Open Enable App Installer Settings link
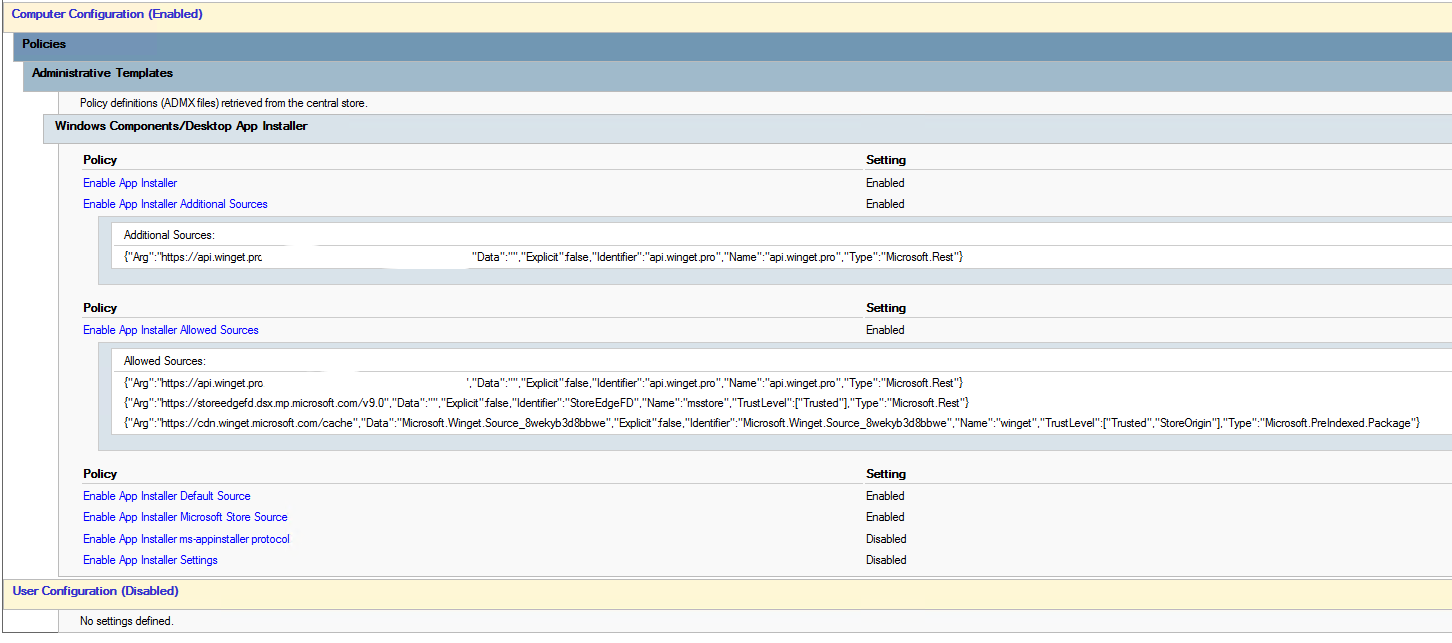Screen dimensions: 1452x643 tap(150, 560)
